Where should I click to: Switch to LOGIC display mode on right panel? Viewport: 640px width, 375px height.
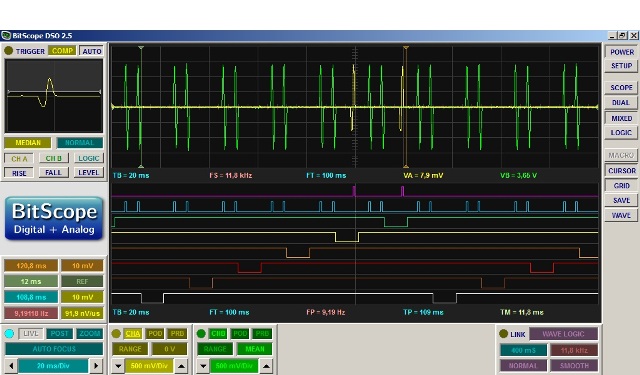(621, 133)
